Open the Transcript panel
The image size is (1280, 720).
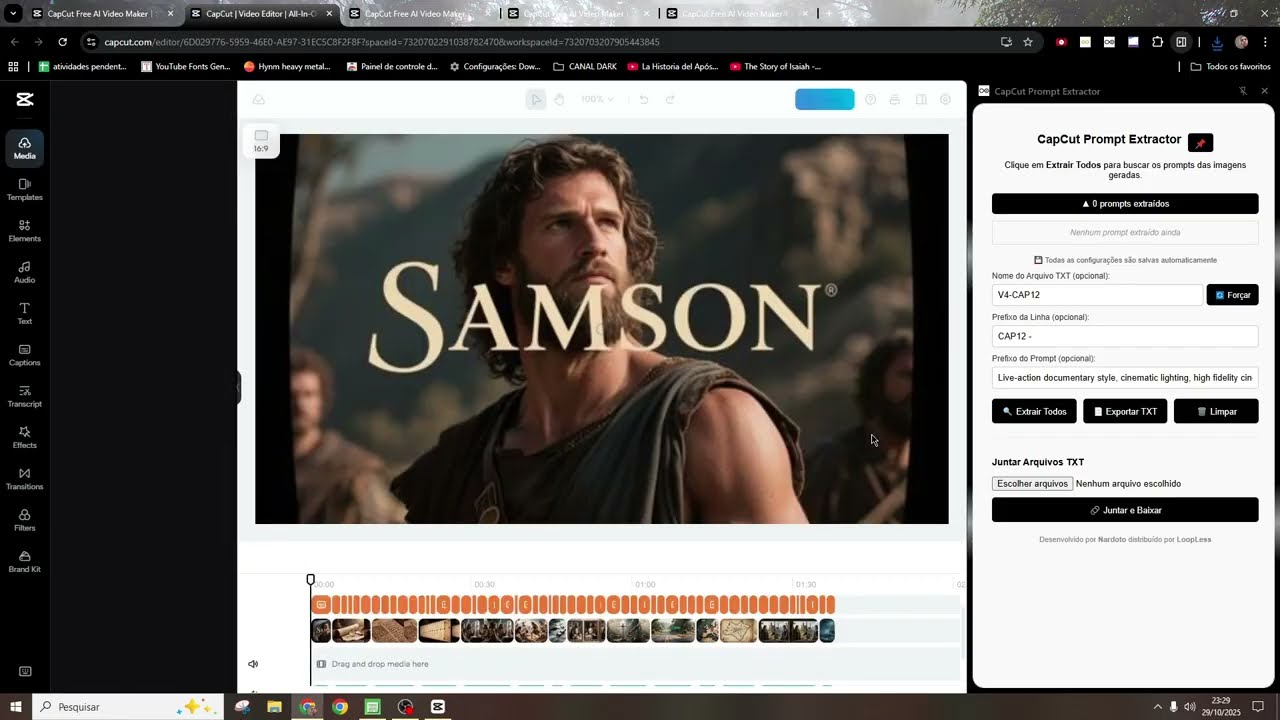click(x=25, y=396)
